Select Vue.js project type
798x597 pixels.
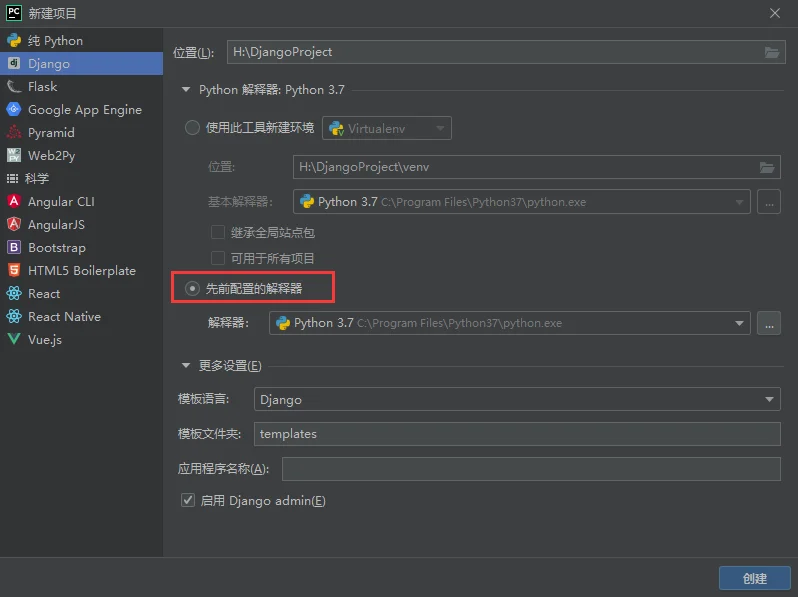coord(81,339)
